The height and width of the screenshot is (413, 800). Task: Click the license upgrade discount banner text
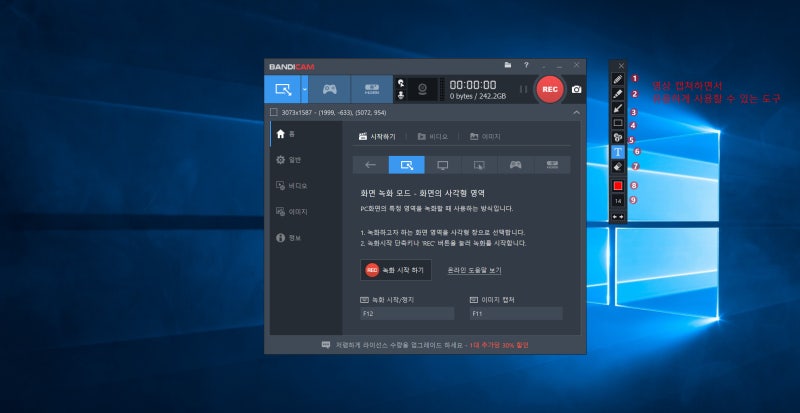coord(432,345)
